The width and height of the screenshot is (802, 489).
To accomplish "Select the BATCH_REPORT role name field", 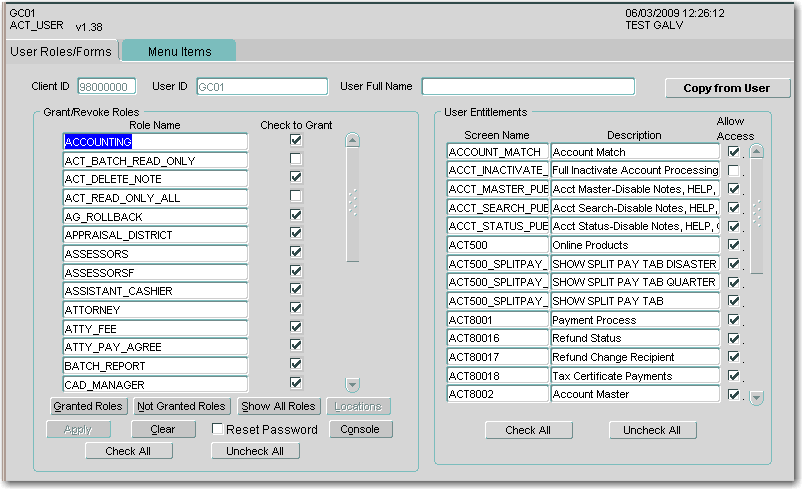I will 155,366.
